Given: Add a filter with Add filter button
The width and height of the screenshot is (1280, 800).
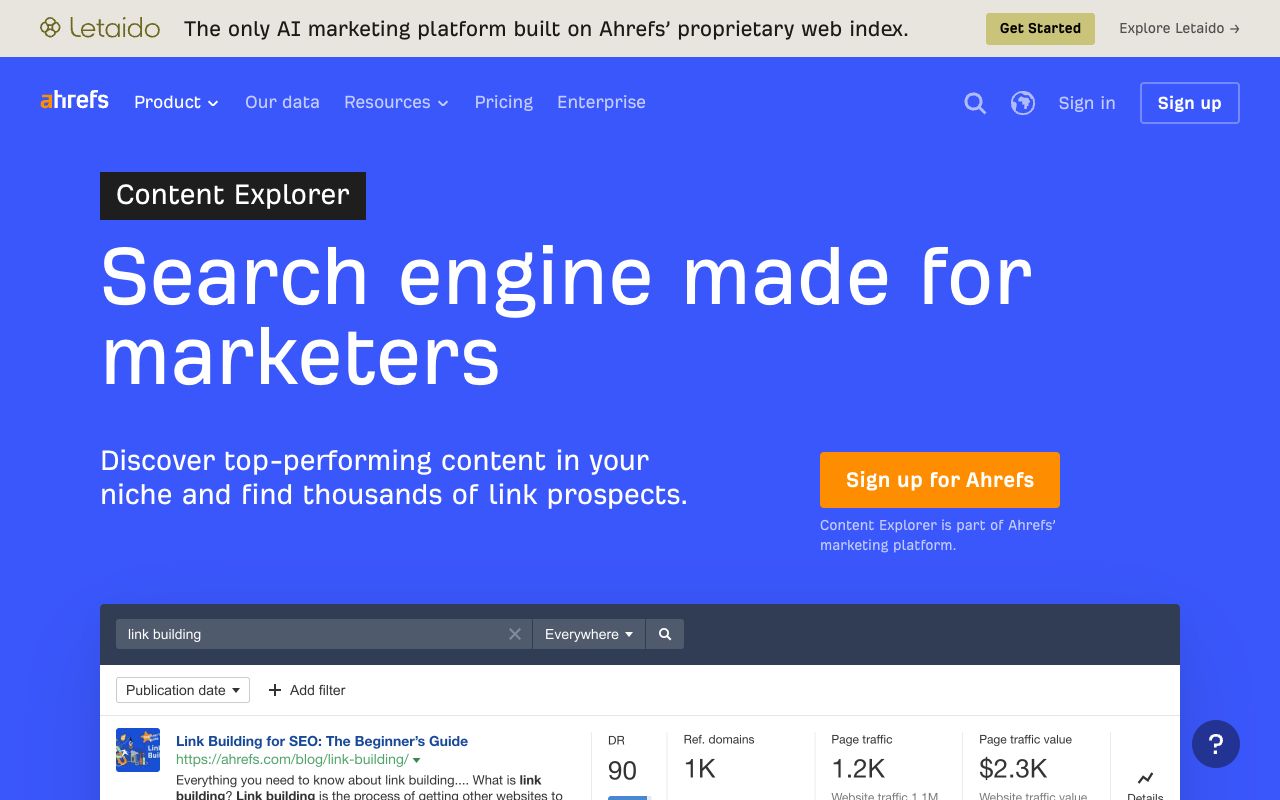Looking at the screenshot, I should (x=307, y=690).
